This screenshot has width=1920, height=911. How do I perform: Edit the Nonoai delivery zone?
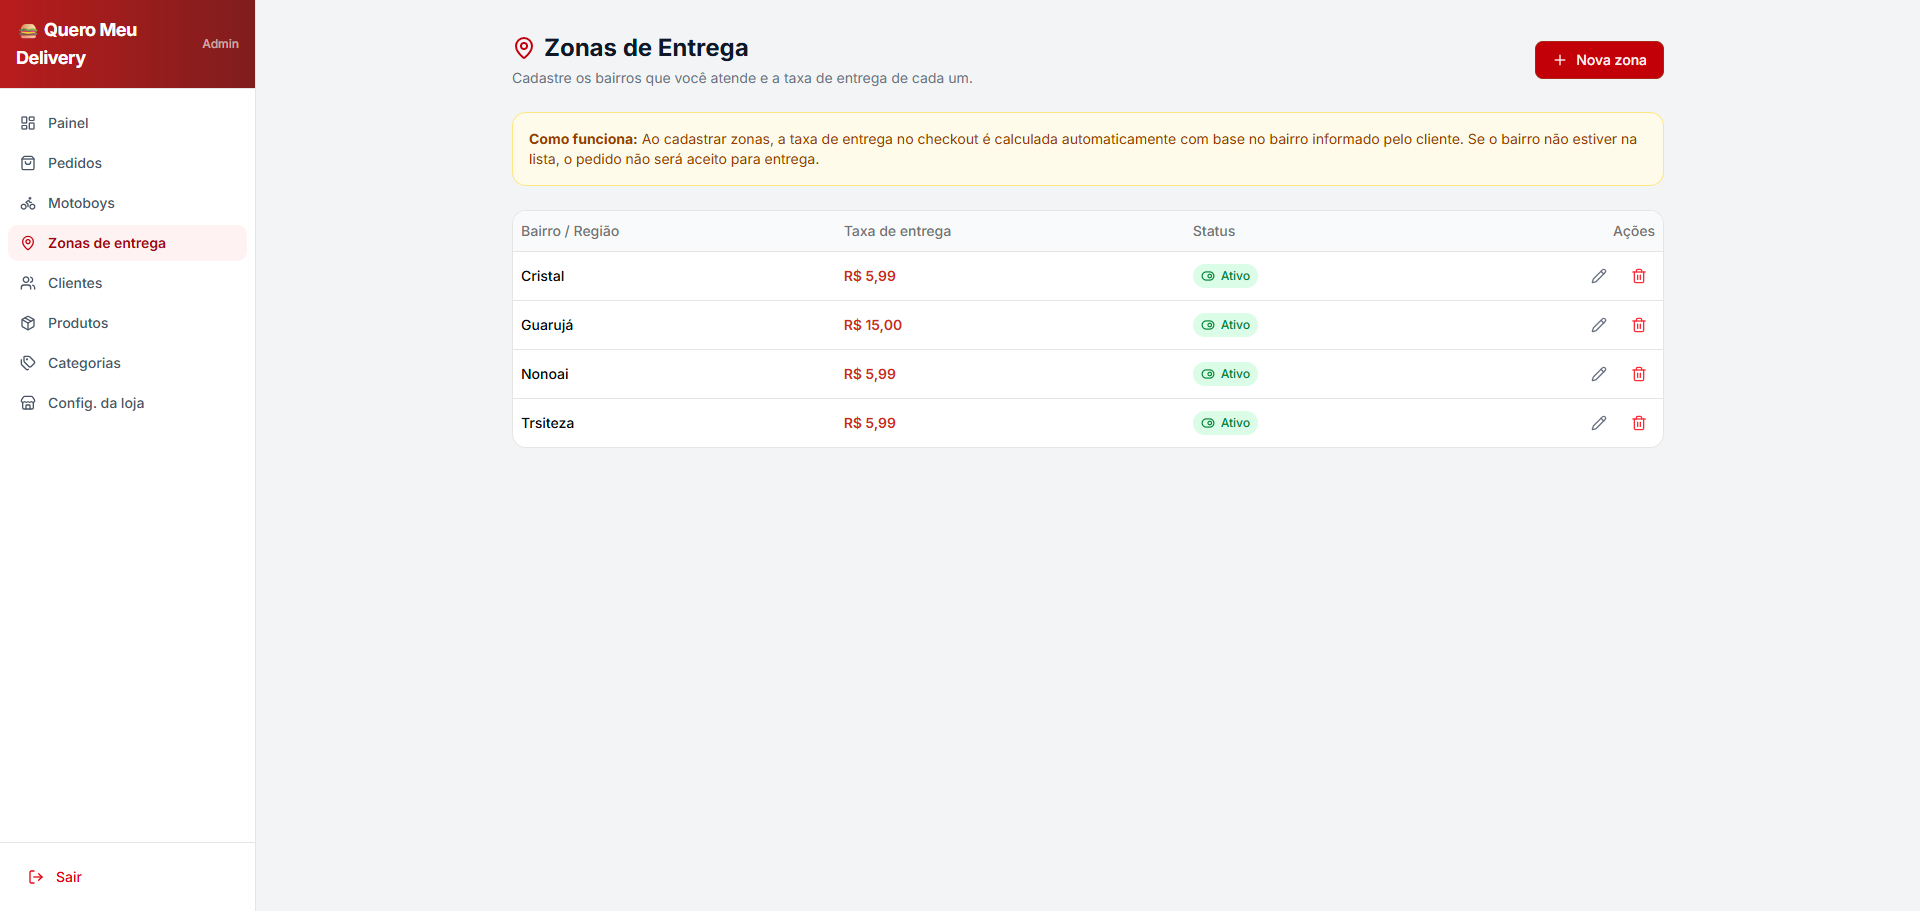point(1599,374)
